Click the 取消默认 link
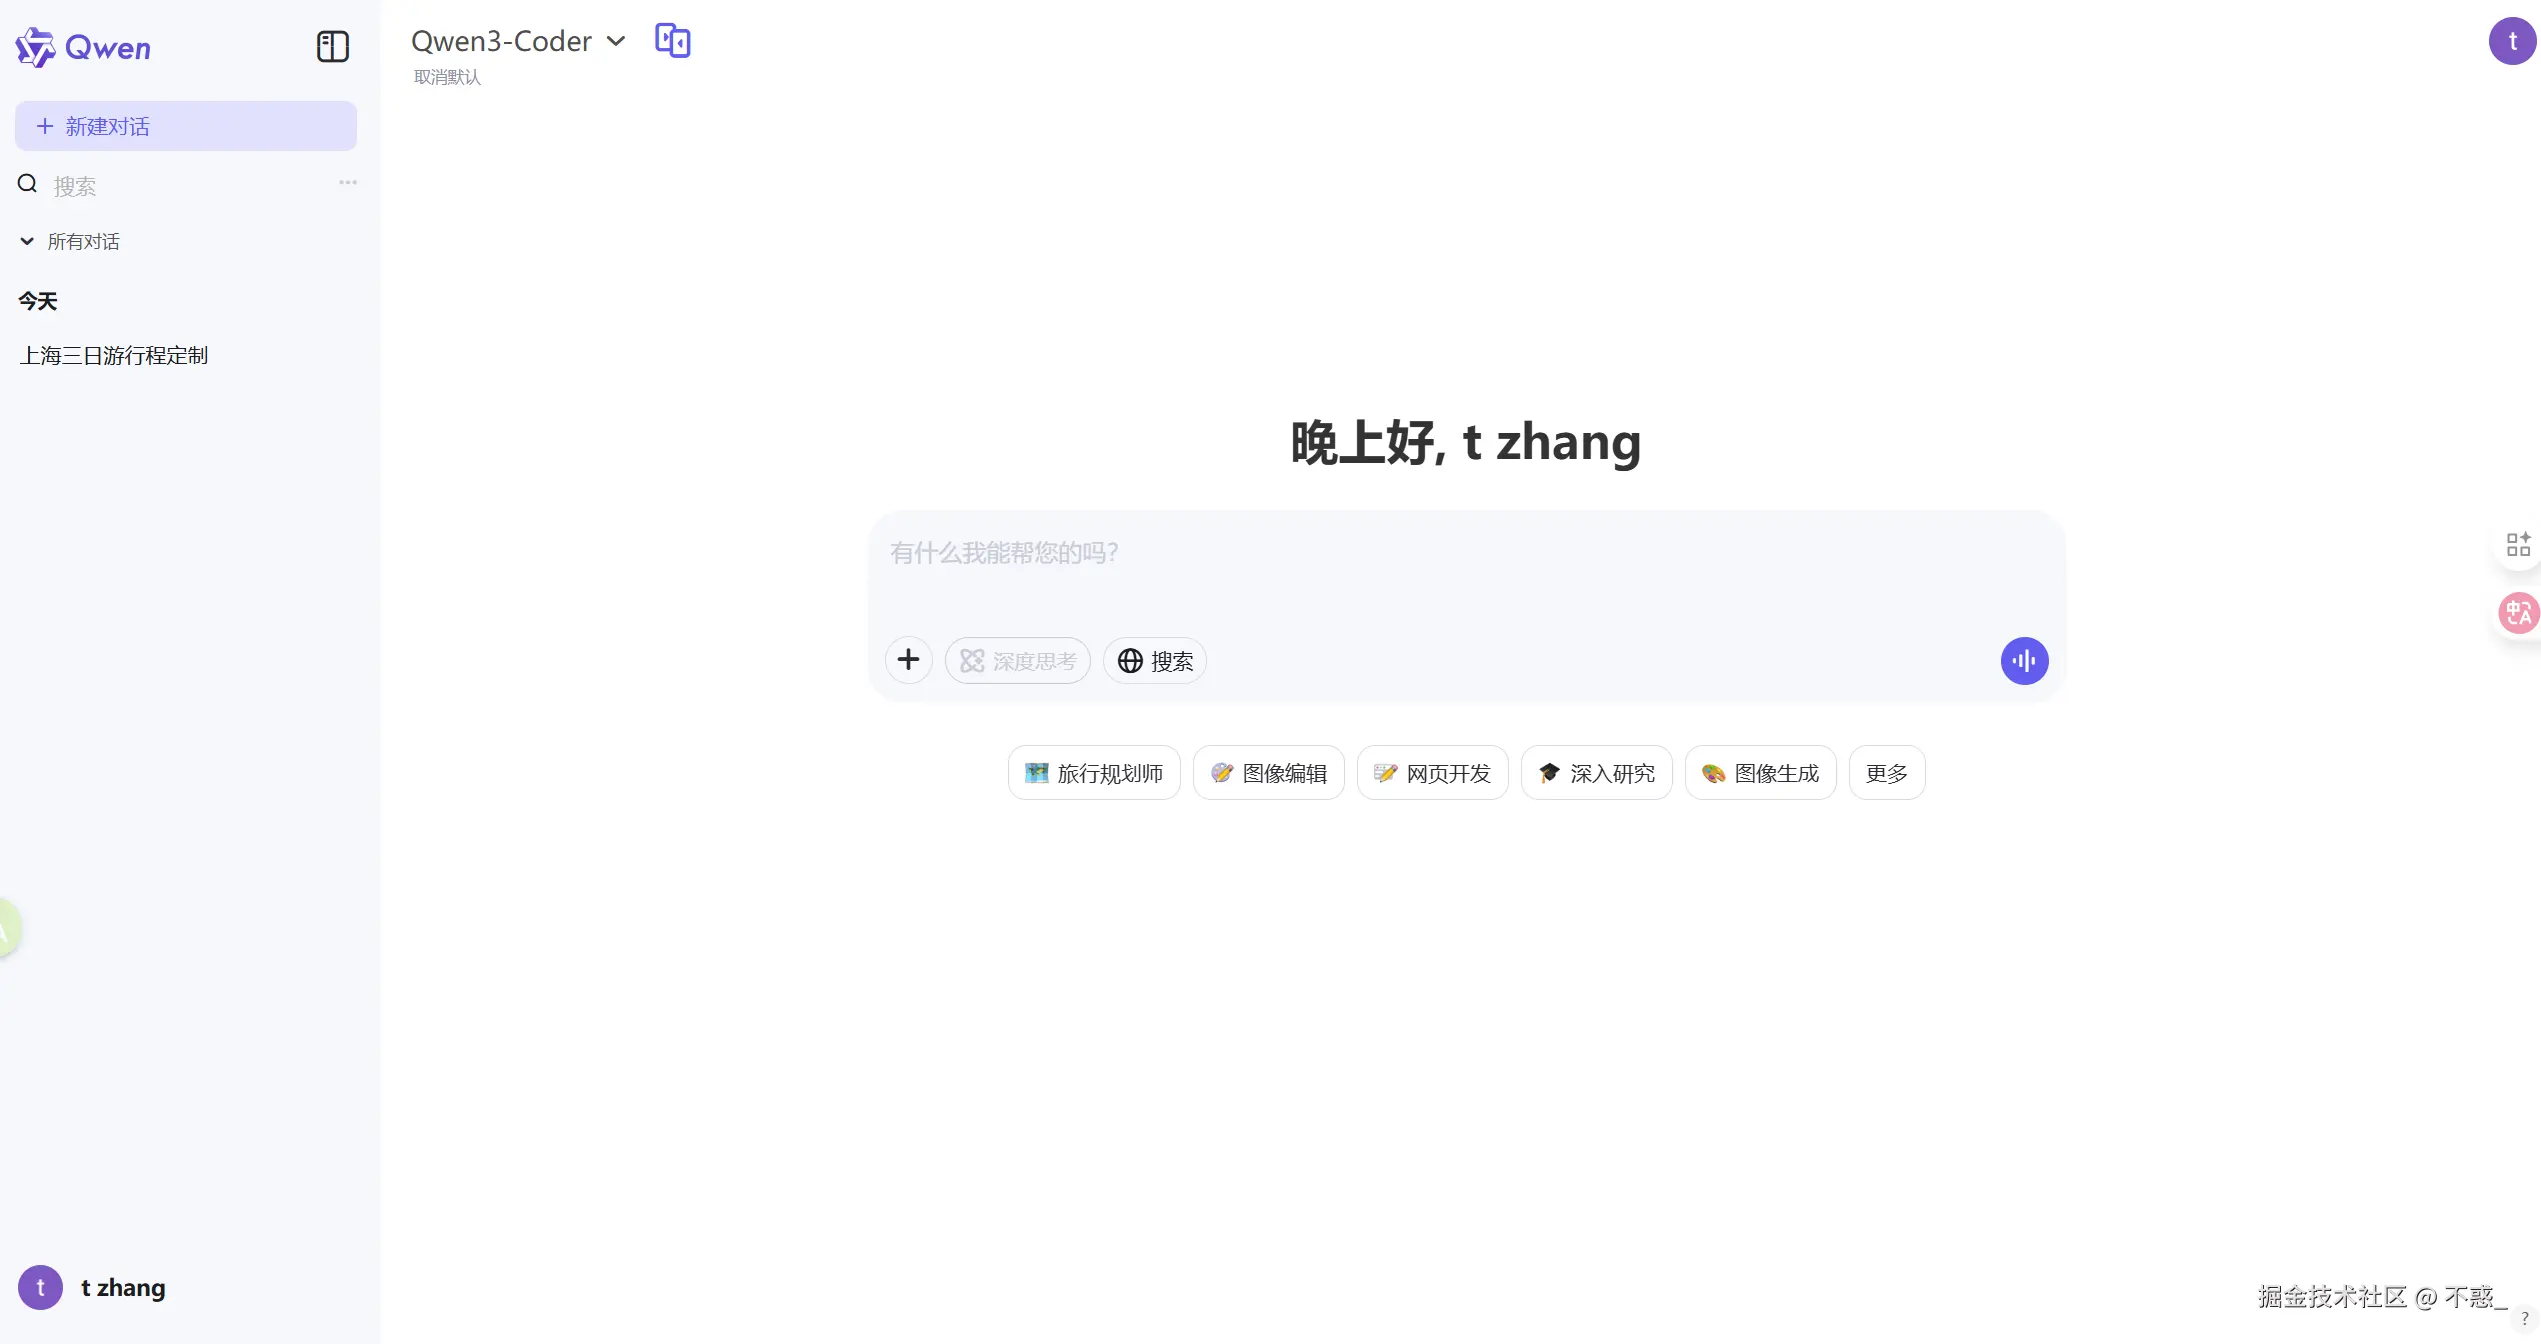The width and height of the screenshot is (2541, 1344). click(447, 77)
